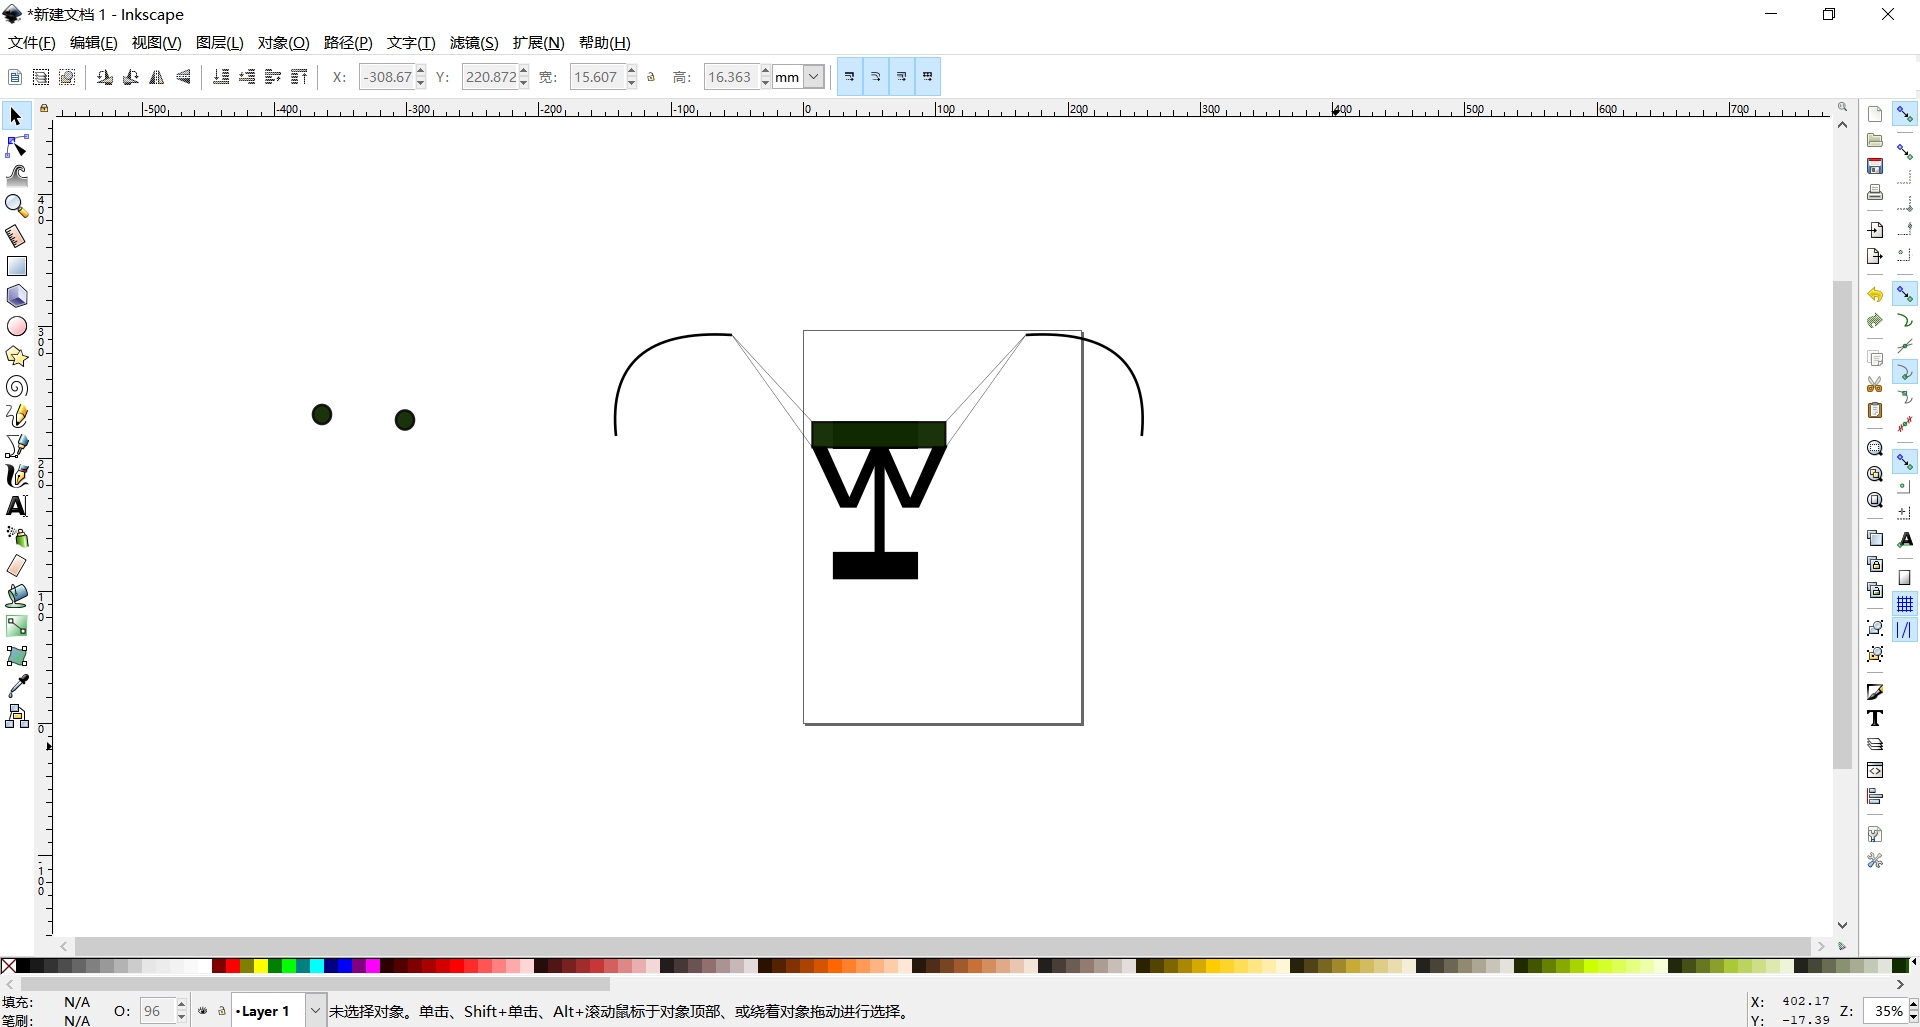Click the Print document icon

tap(1875, 192)
